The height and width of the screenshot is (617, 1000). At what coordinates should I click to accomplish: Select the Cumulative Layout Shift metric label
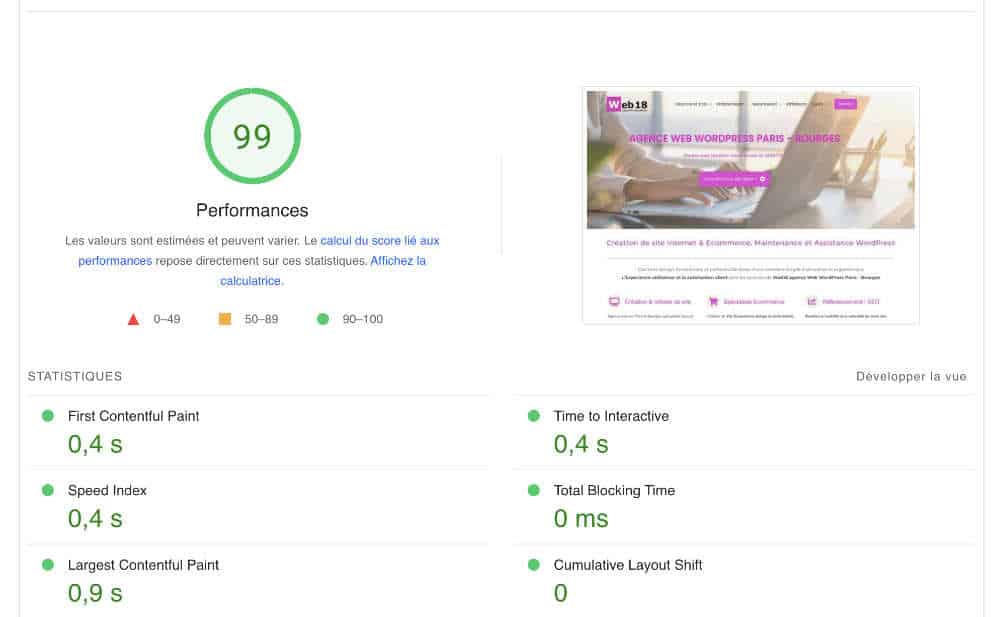click(x=628, y=565)
